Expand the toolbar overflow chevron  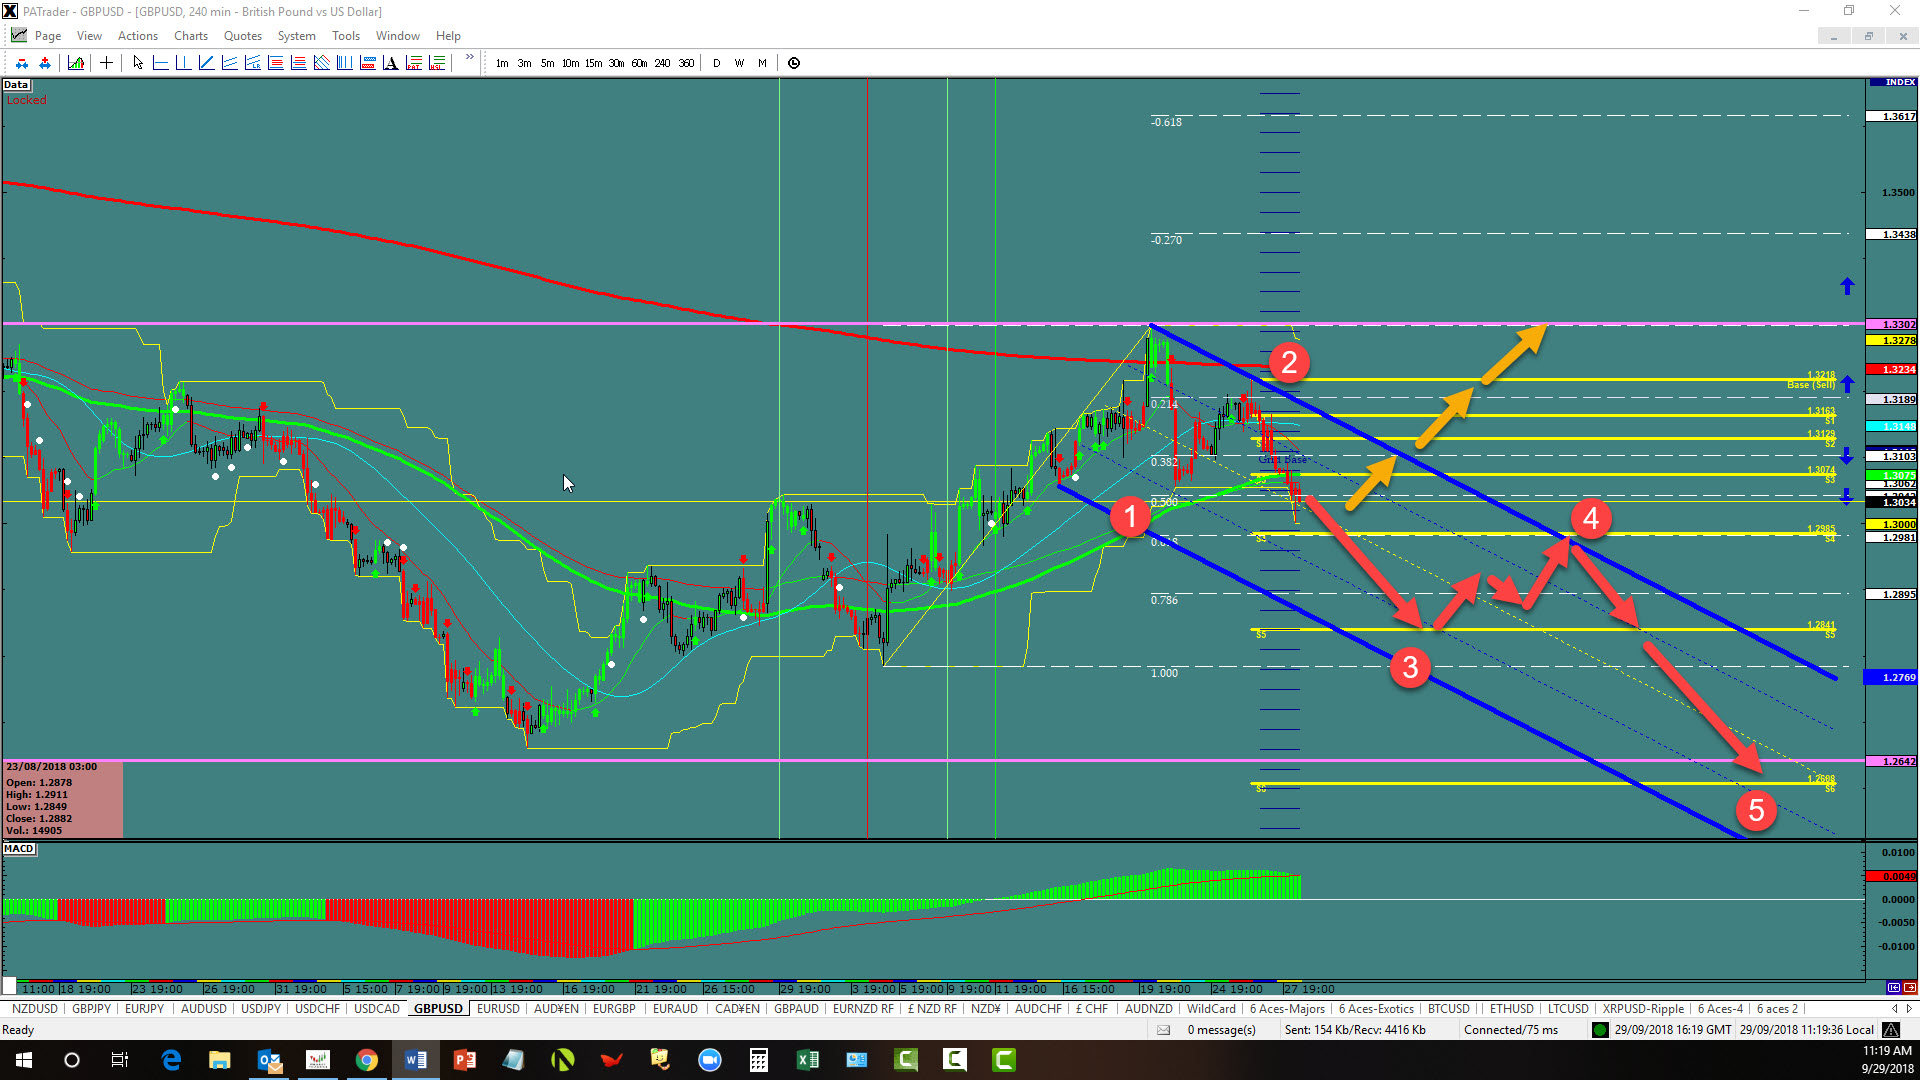point(469,58)
